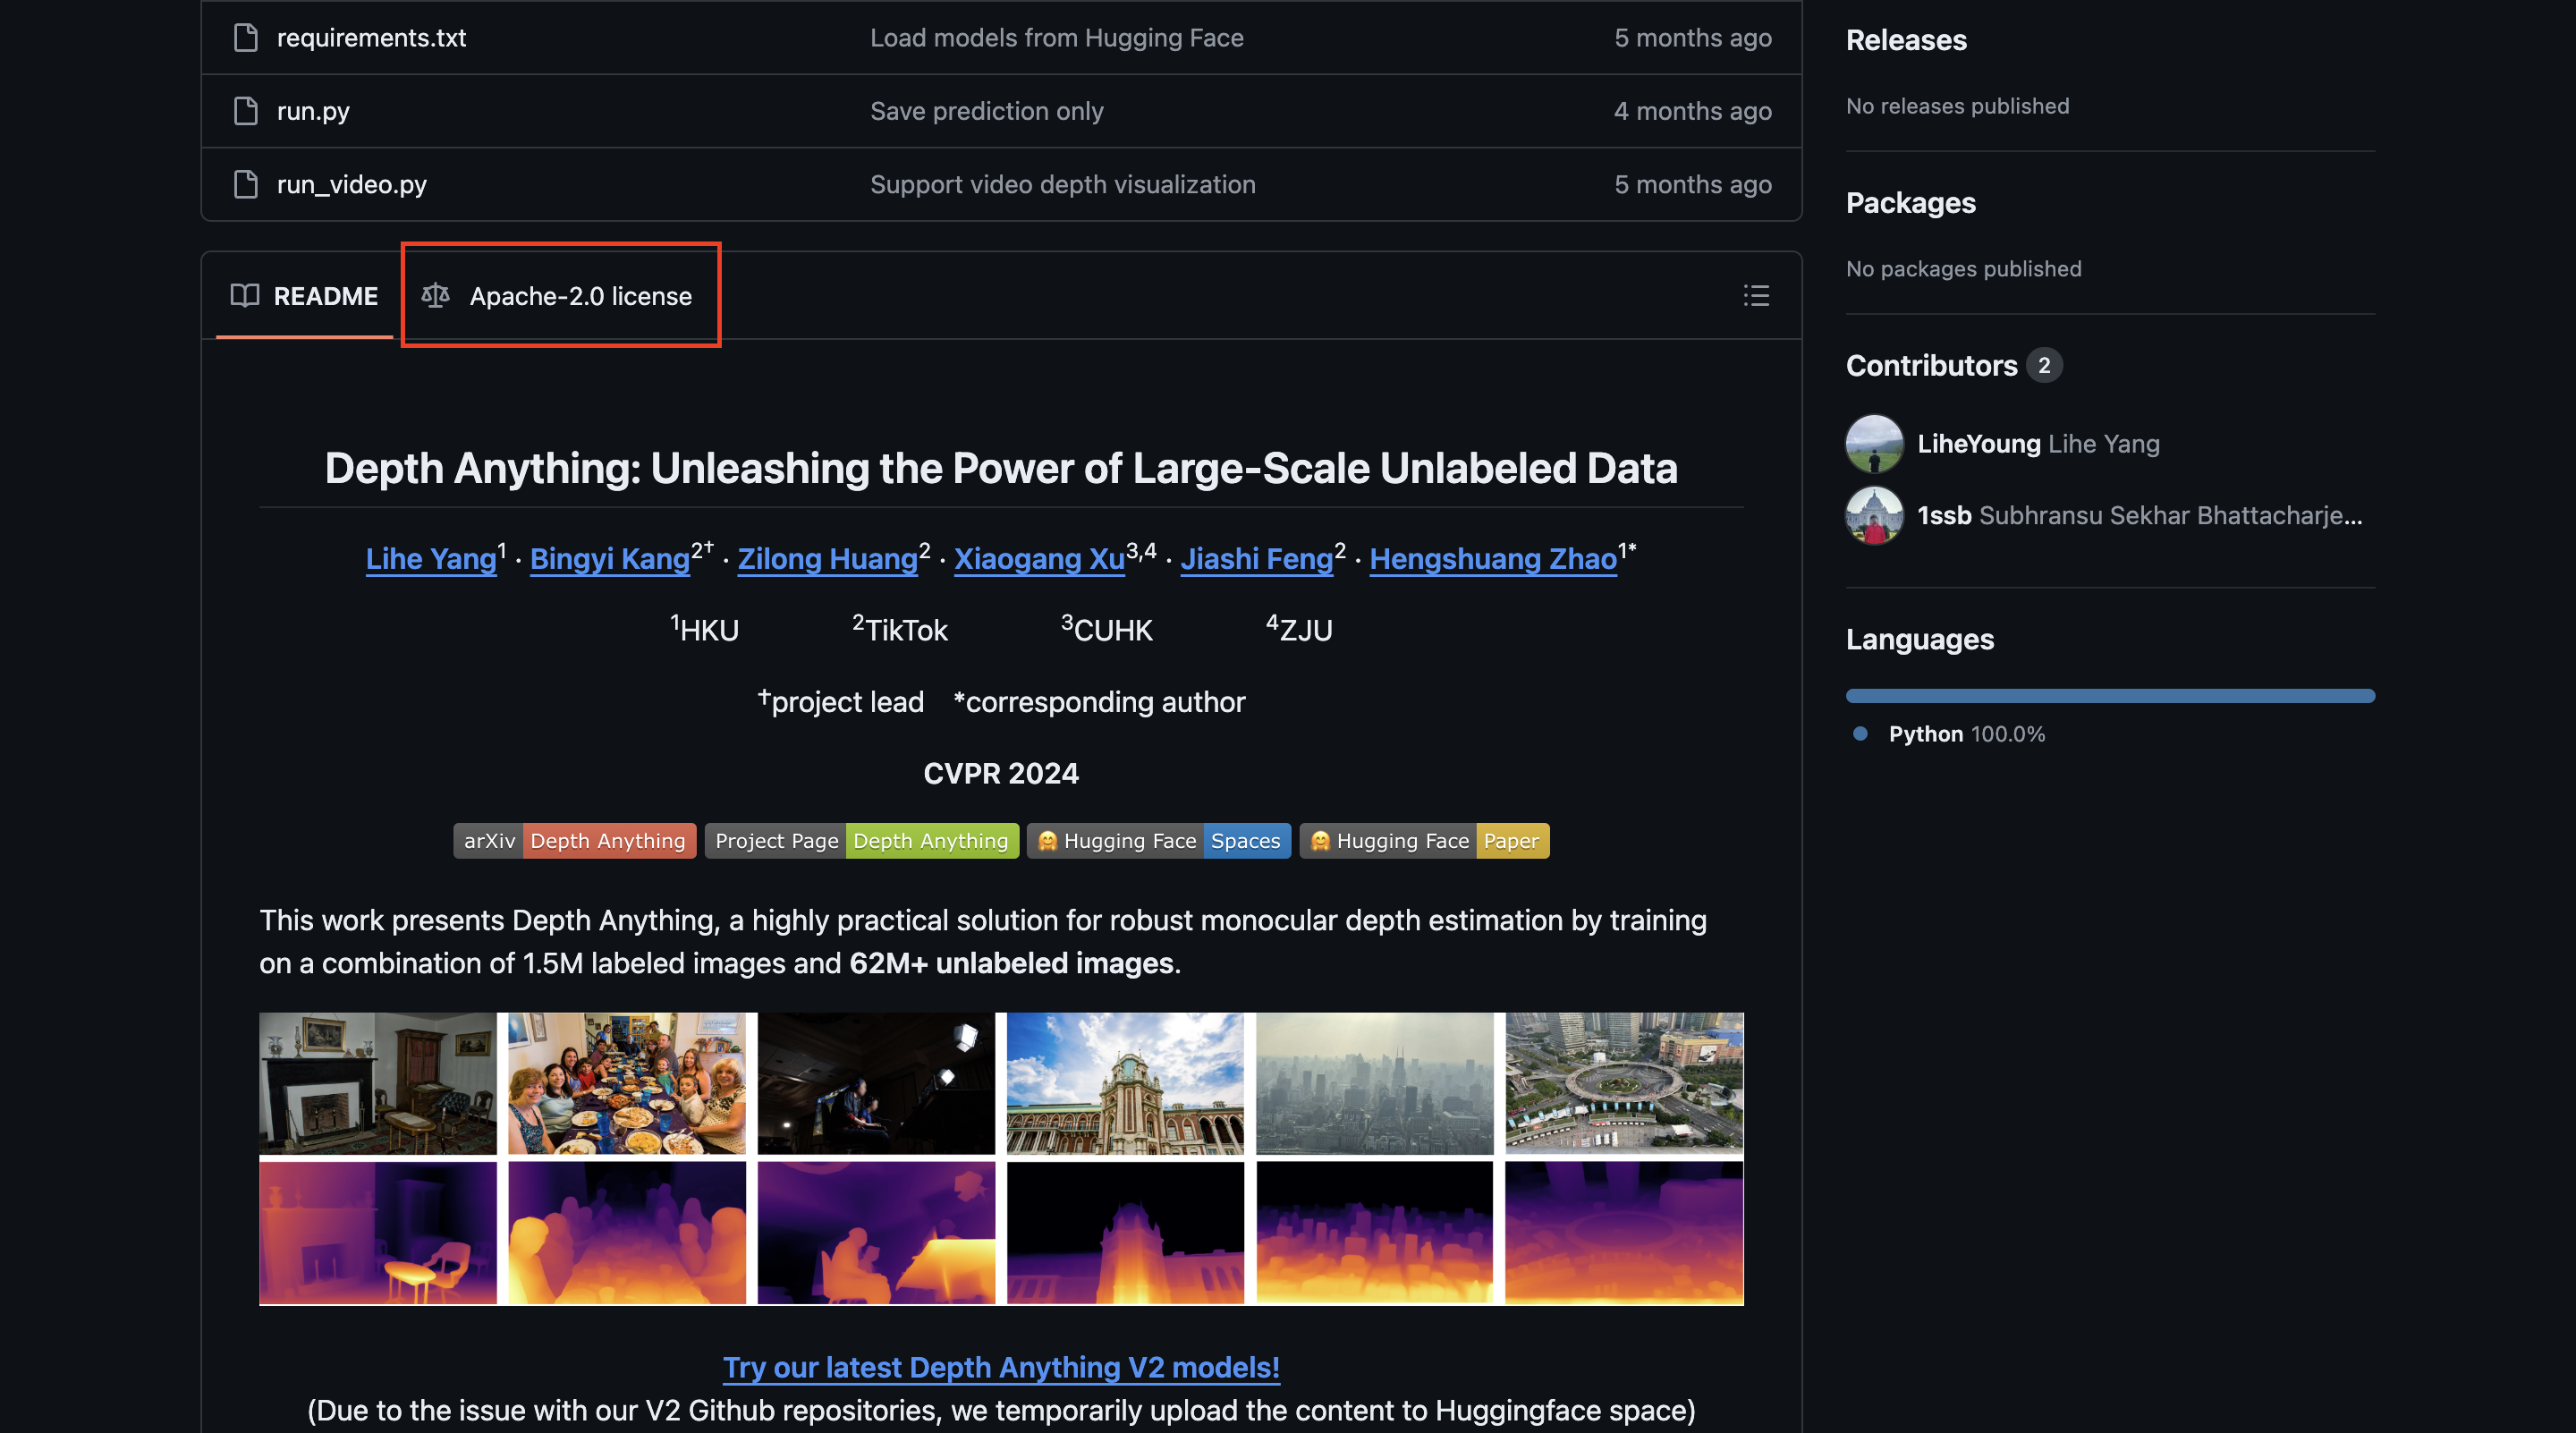Click the palace under blue sky photo

point(1125,1083)
